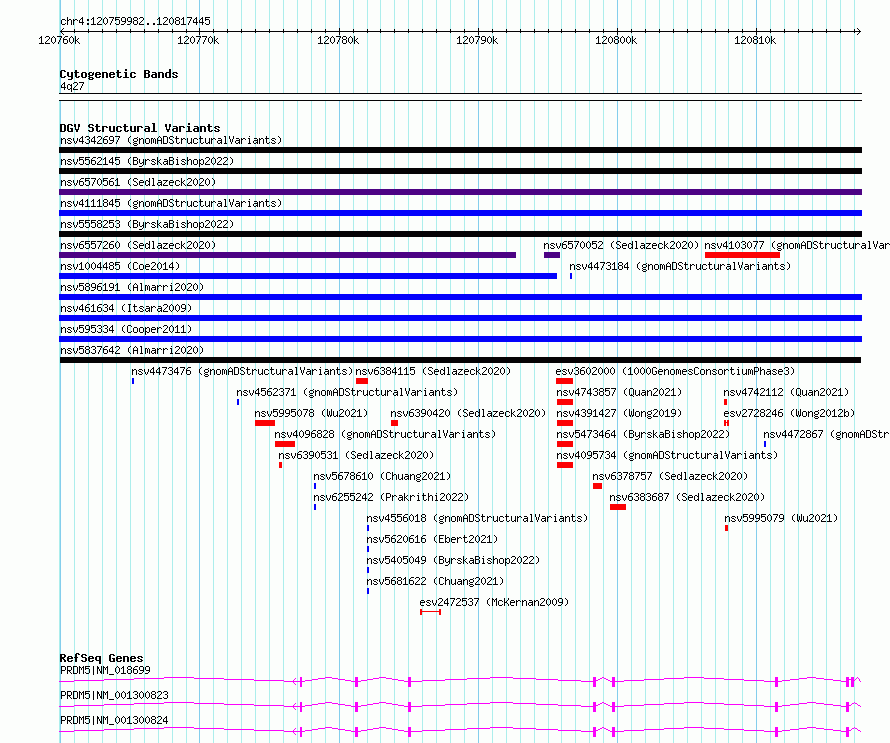Click the 120780k ruler label
Viewport: 890px width, 743px height.
click(338, 40)
